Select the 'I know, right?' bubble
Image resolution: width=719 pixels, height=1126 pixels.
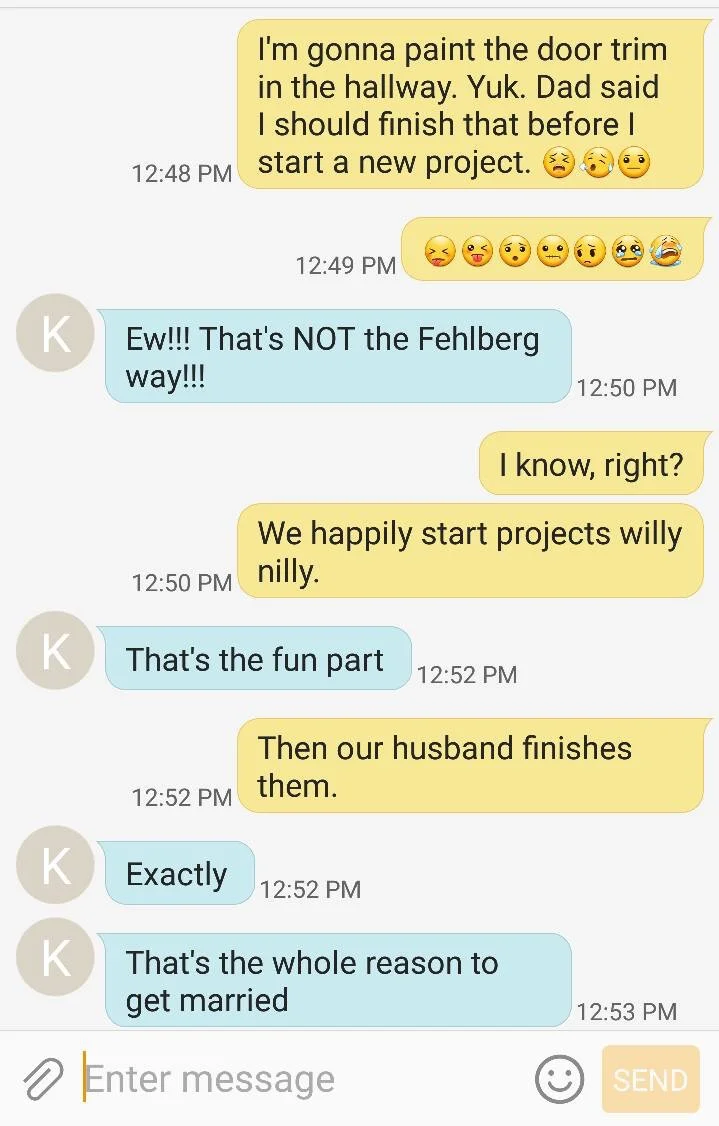591,464
